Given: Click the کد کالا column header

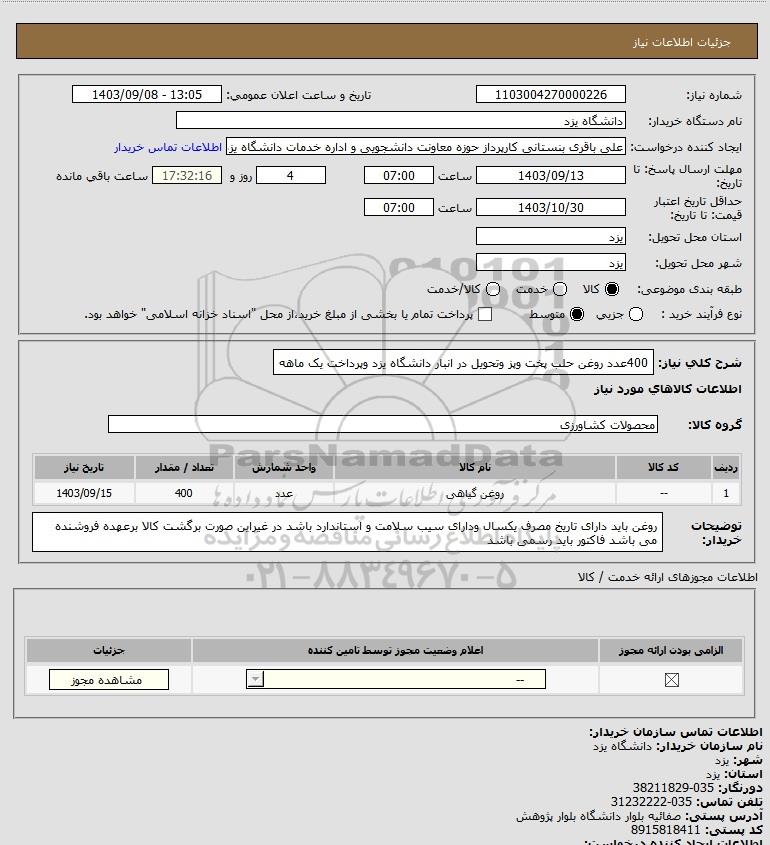Looking at the screenshot, I should pyautogui.click(x=663, y=467).
